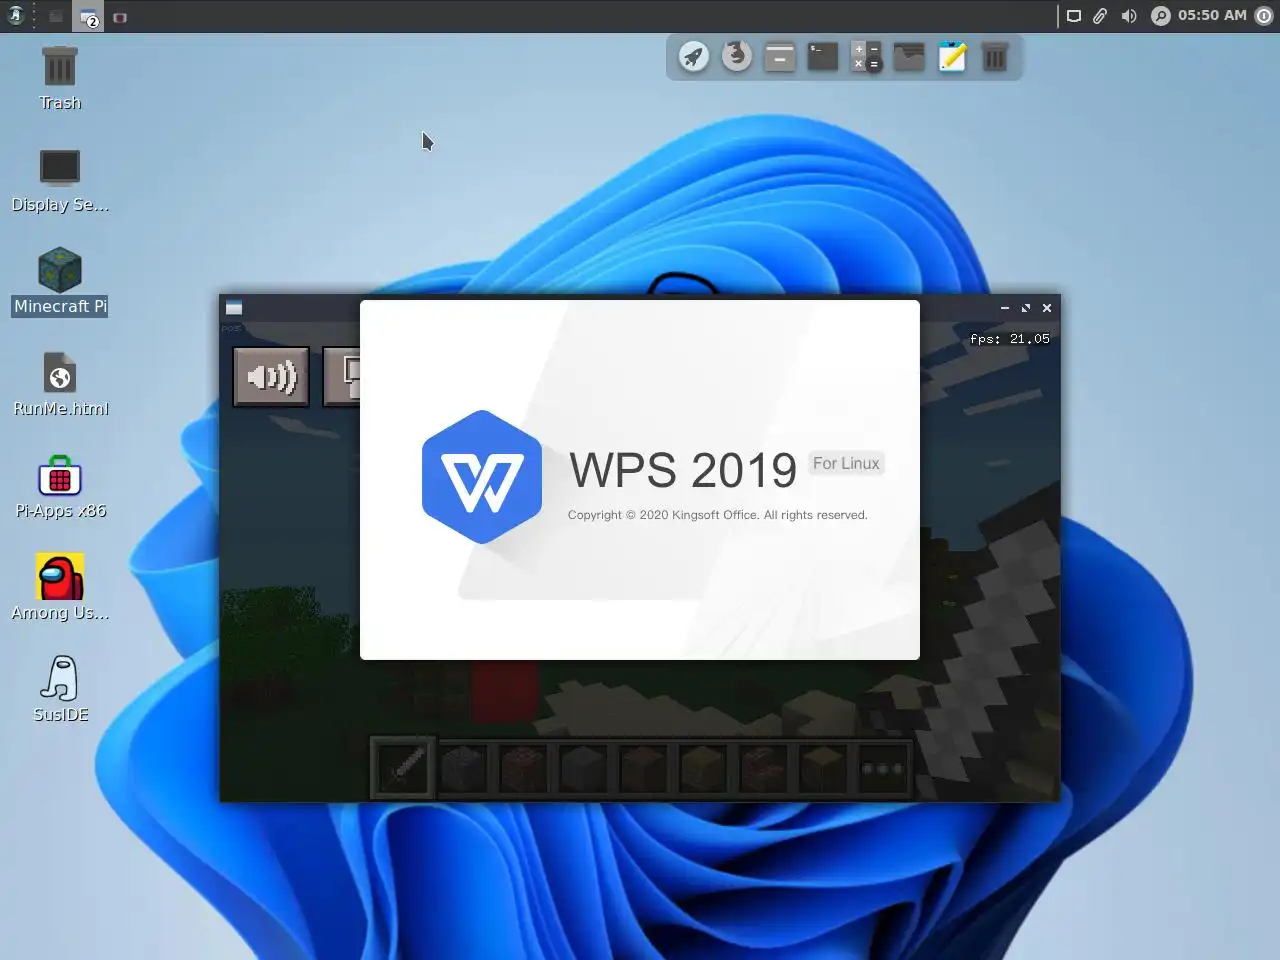The image size is (1280, 960).
Task: Select the Among Us desktop icon
Action: click(x=60, y=588)
